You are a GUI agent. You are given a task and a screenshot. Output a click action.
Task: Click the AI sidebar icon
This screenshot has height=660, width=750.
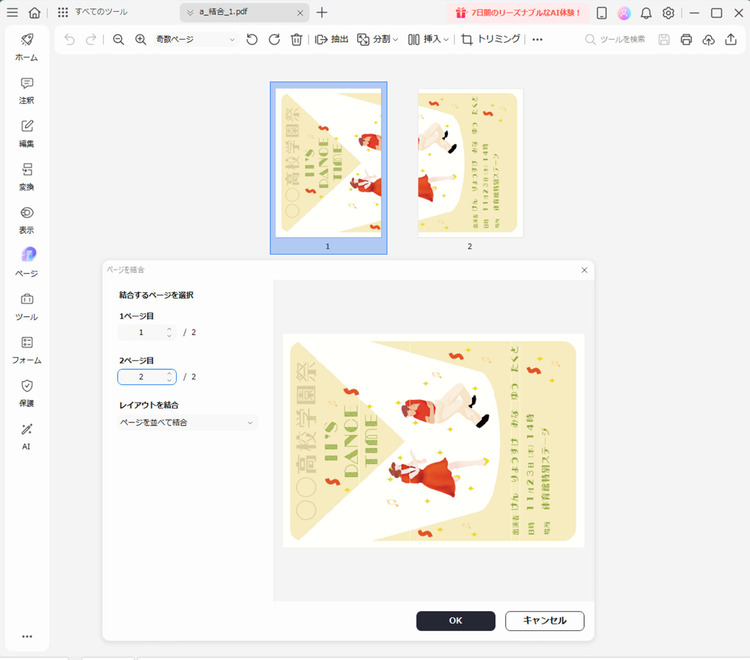26,435
